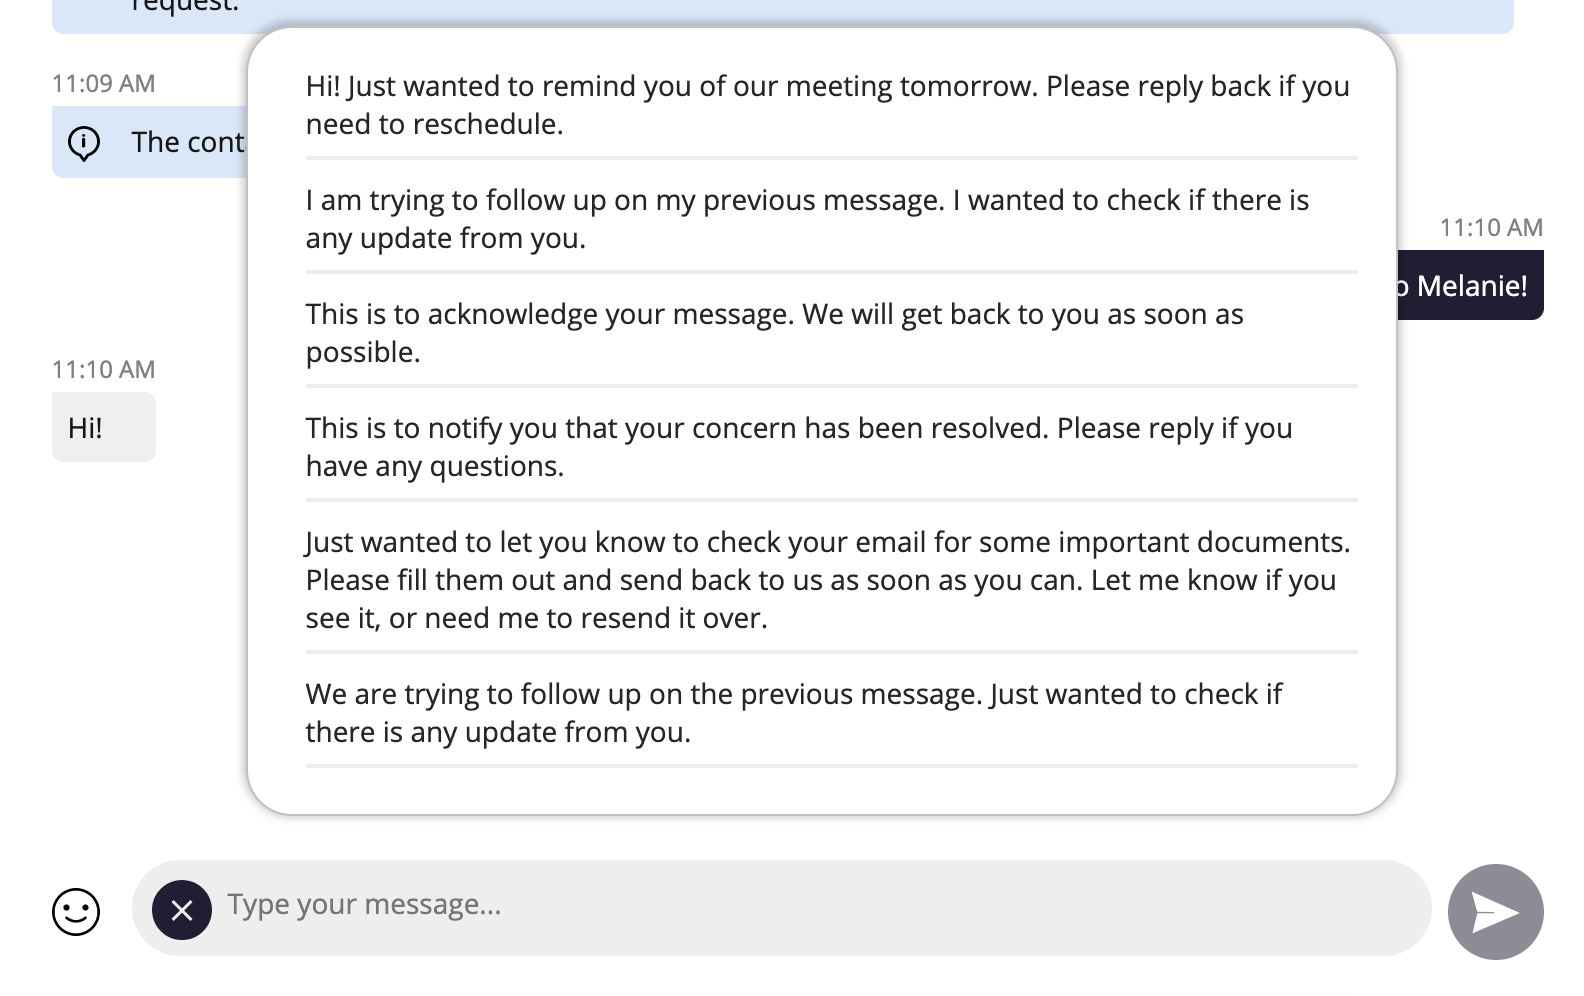The height and width of the screenshot is (996, 1584).
Task: Click the info icon beside 'The cont' notice
Action: point(84,143)
